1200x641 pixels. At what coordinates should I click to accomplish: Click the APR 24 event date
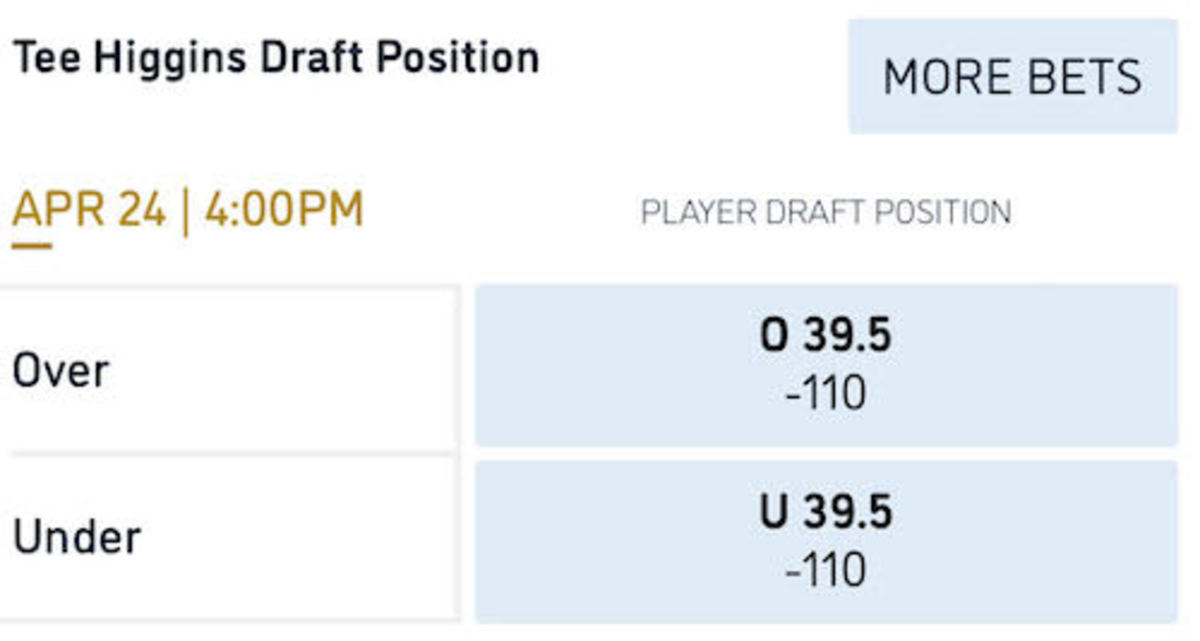click(89, 211)
